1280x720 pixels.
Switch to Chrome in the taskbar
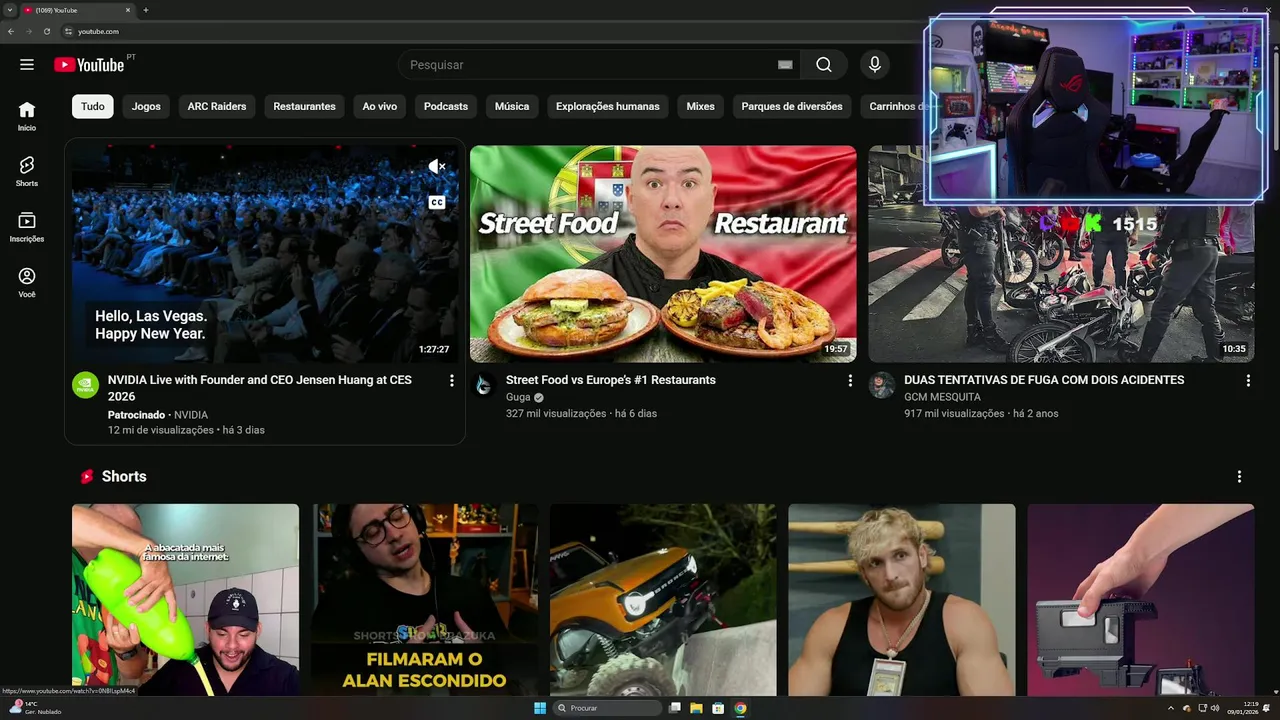740,708
